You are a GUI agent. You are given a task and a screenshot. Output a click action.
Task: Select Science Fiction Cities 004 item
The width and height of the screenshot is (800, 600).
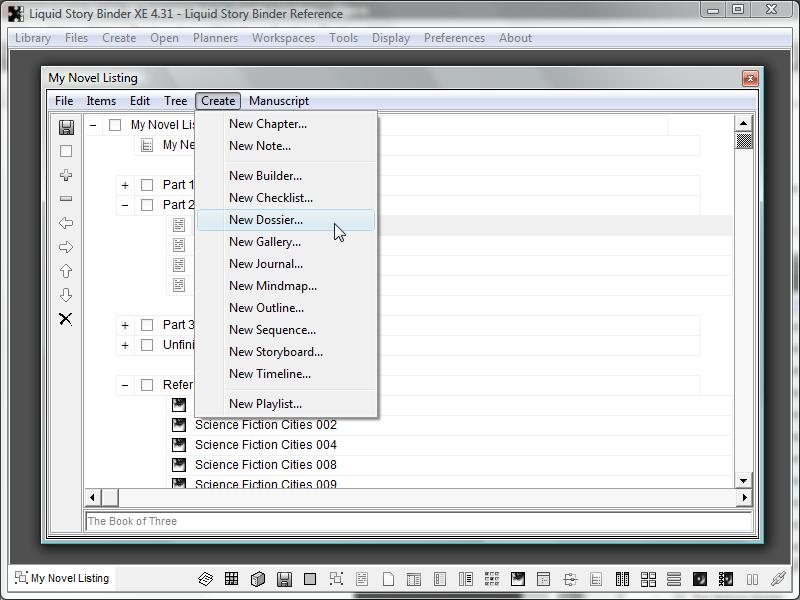[265, 445]
